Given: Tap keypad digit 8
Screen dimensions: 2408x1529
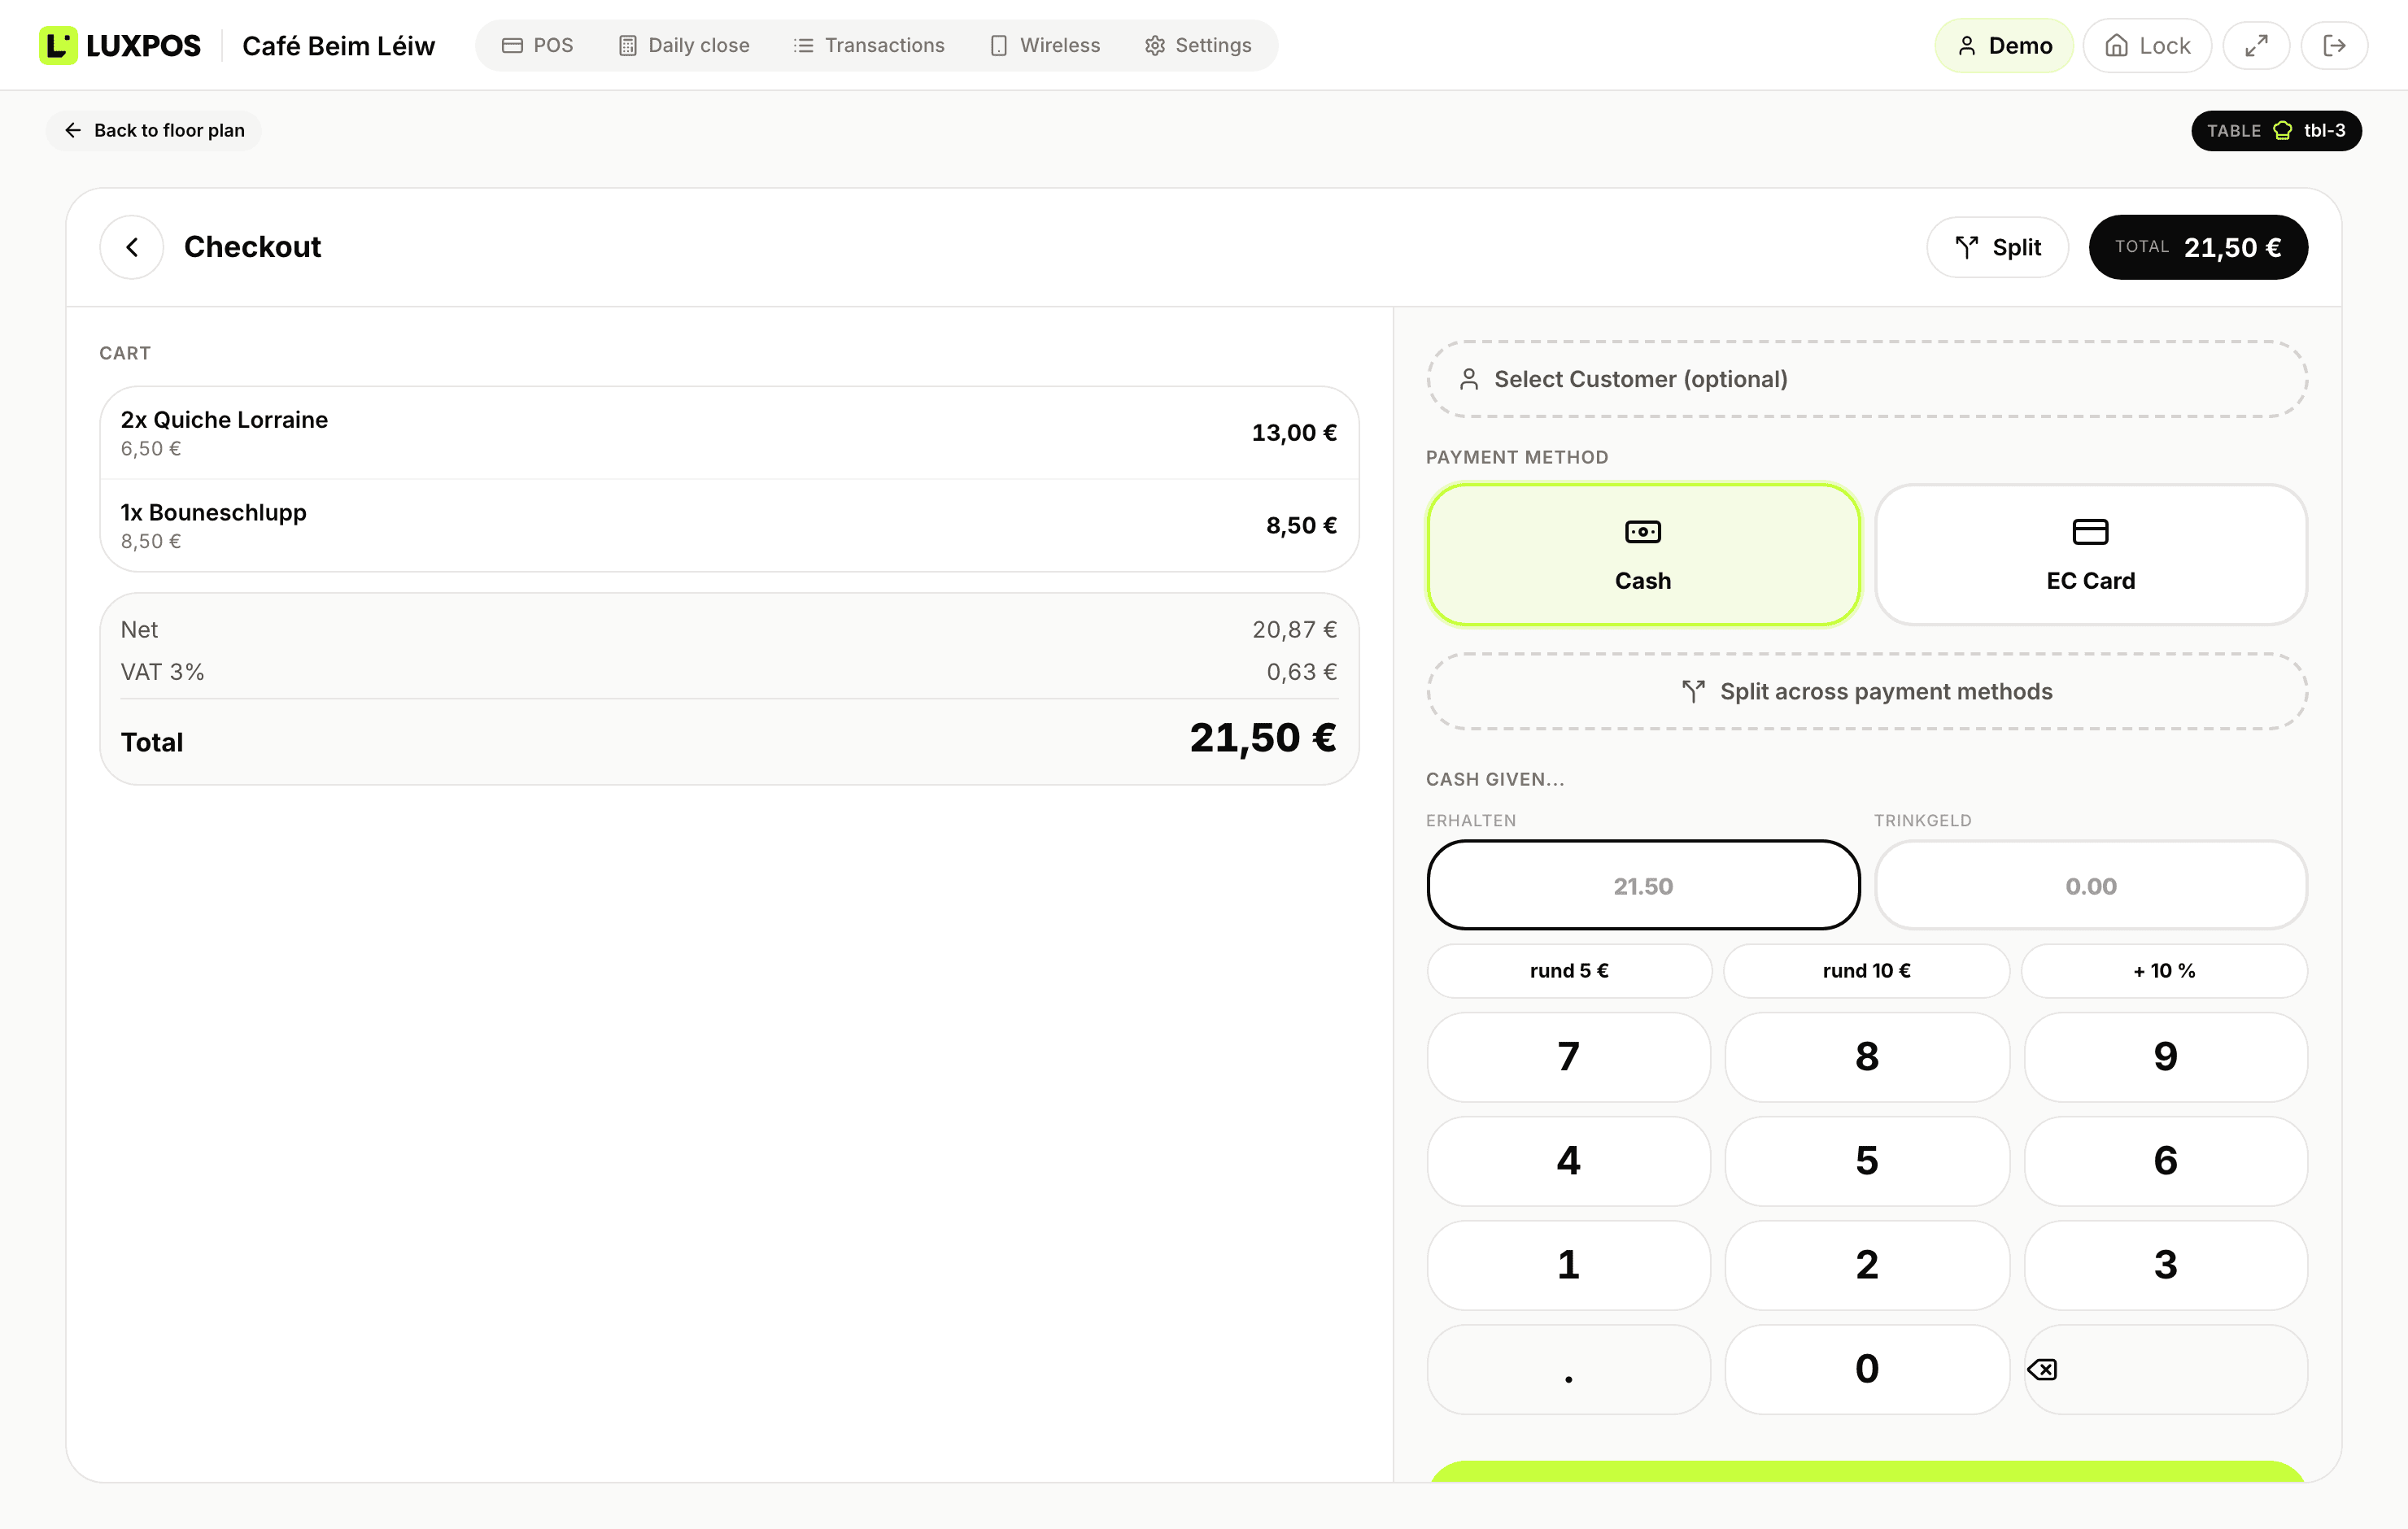Looking at the screenshot, I should (1867, 1057).
